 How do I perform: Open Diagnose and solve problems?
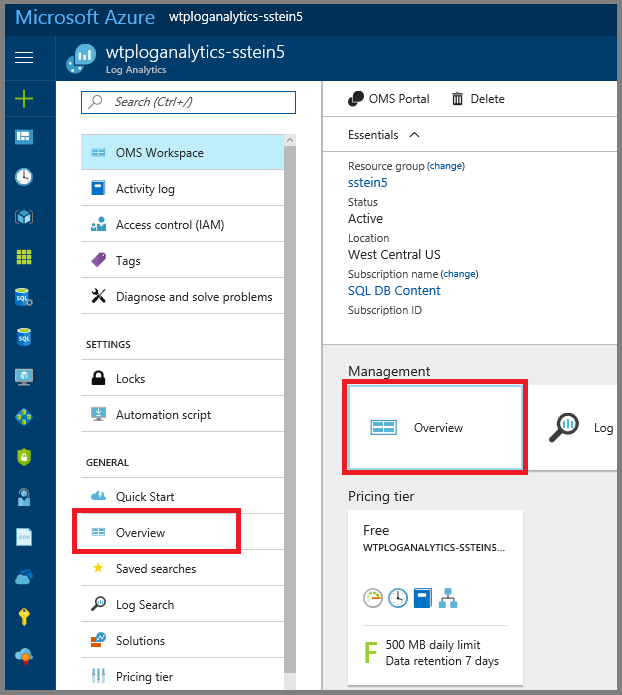[x=182, y=297]
